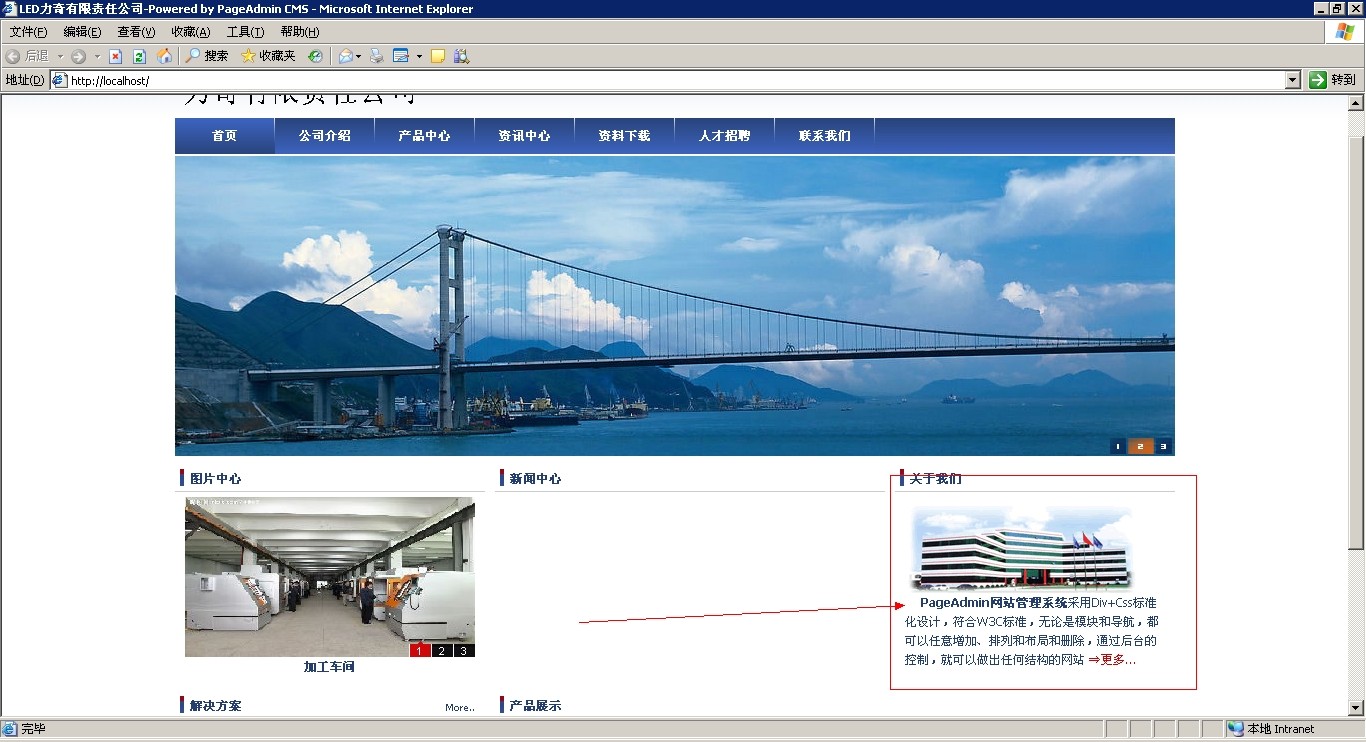
Task: Select the 产品中心 navigation tab
Action: (x=424, y=136)
